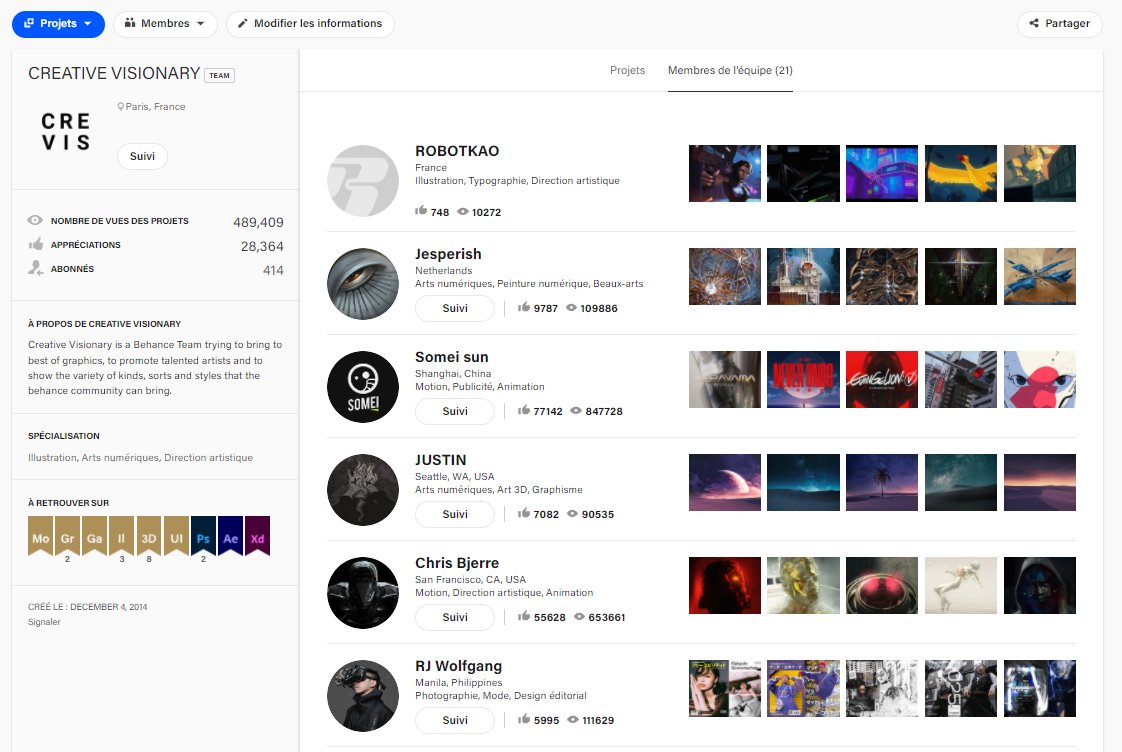Click the Abonnés follower icon
1122x752 pixels.
coord(36,268)
